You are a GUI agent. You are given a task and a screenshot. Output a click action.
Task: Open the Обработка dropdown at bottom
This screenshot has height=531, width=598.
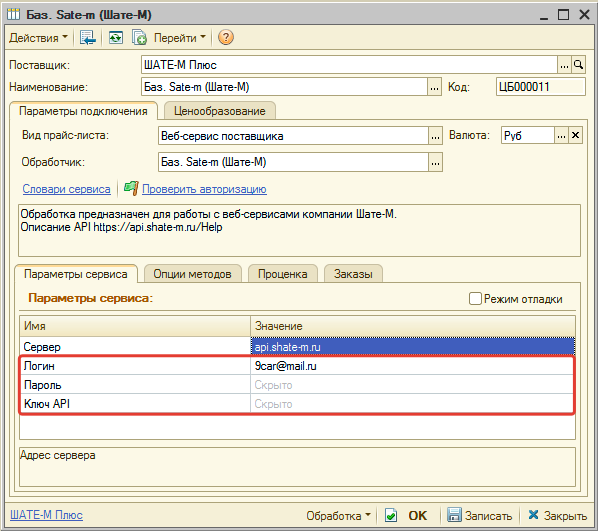[x=338, y=515]
